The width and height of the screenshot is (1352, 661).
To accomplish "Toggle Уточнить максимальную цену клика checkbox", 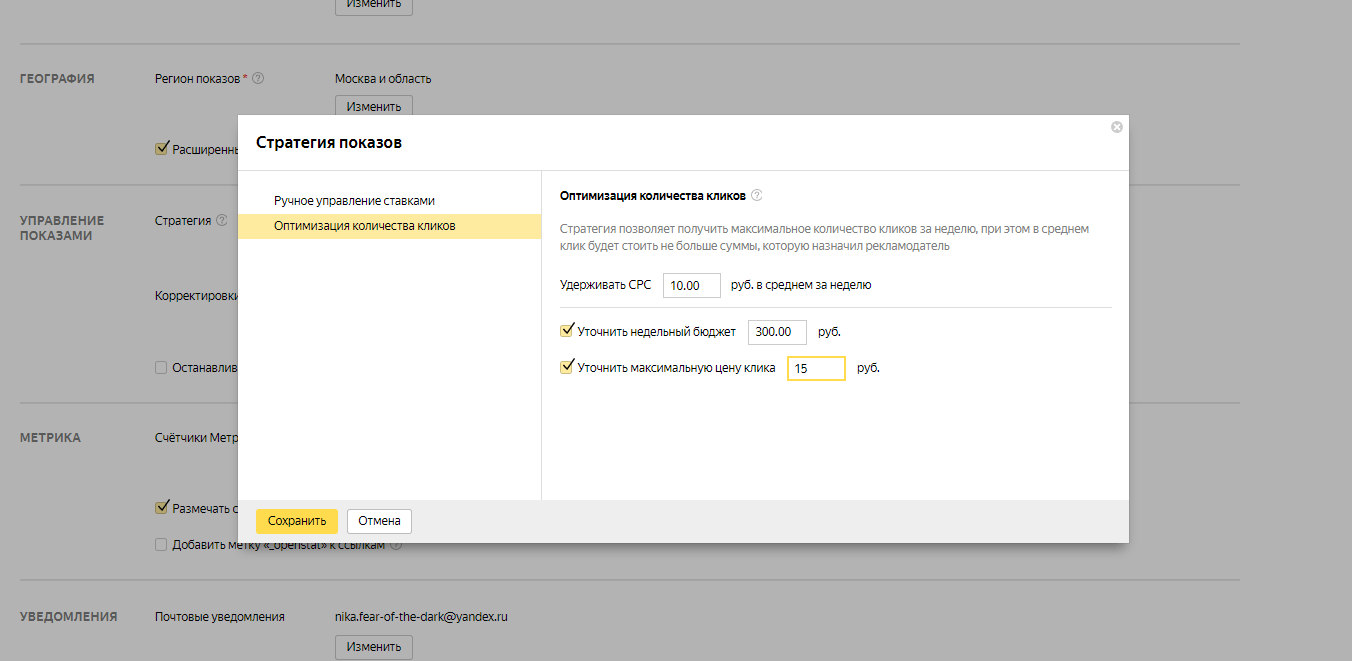I will point(567,367).
